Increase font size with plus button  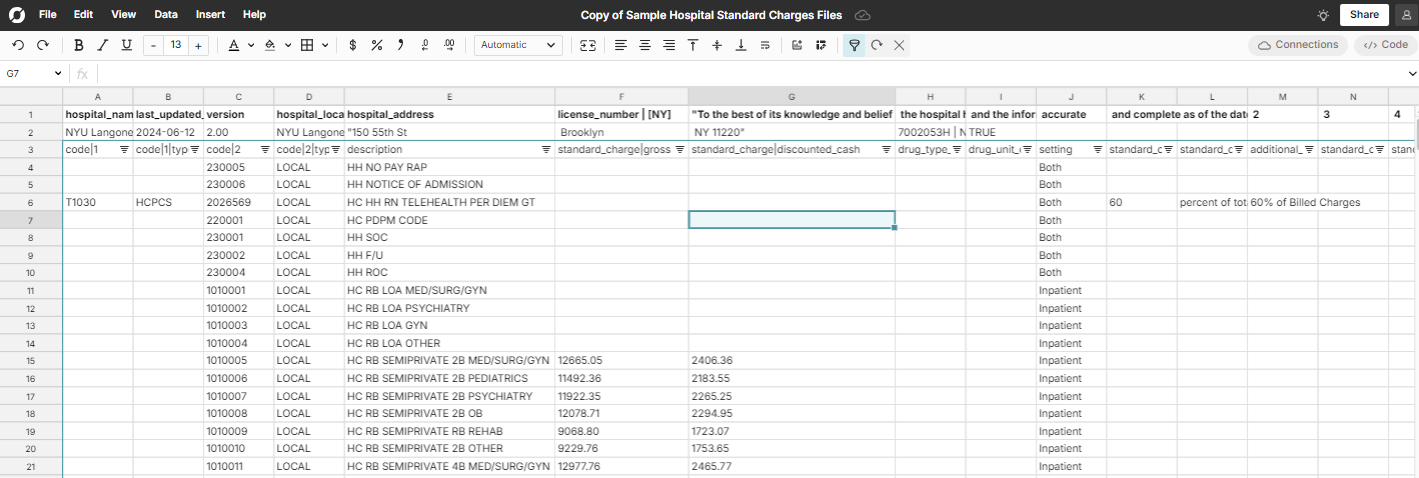point(199,45)
